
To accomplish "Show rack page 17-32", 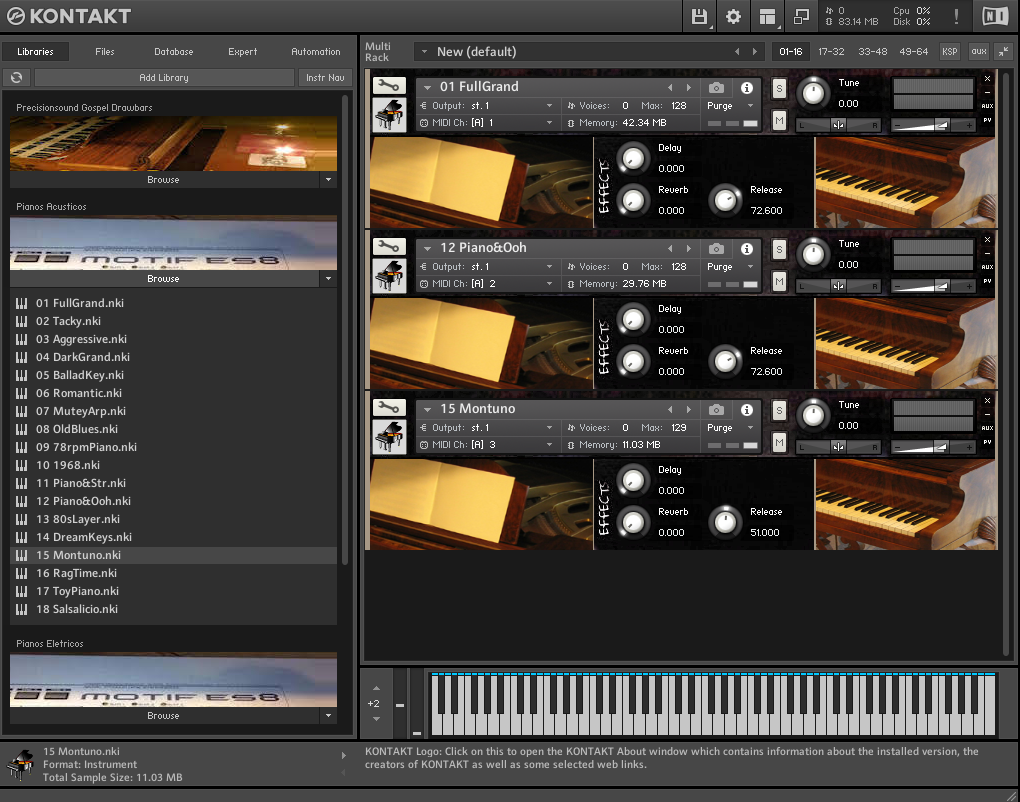I will click(x=831, y=51).
